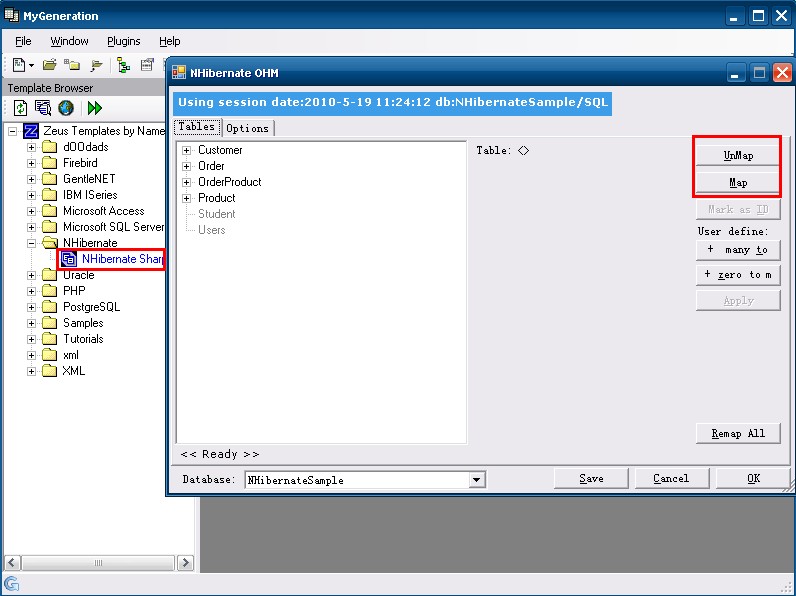Click the Tutorials folder icon
The image size is (796, 596).
[x=49, y=339]
